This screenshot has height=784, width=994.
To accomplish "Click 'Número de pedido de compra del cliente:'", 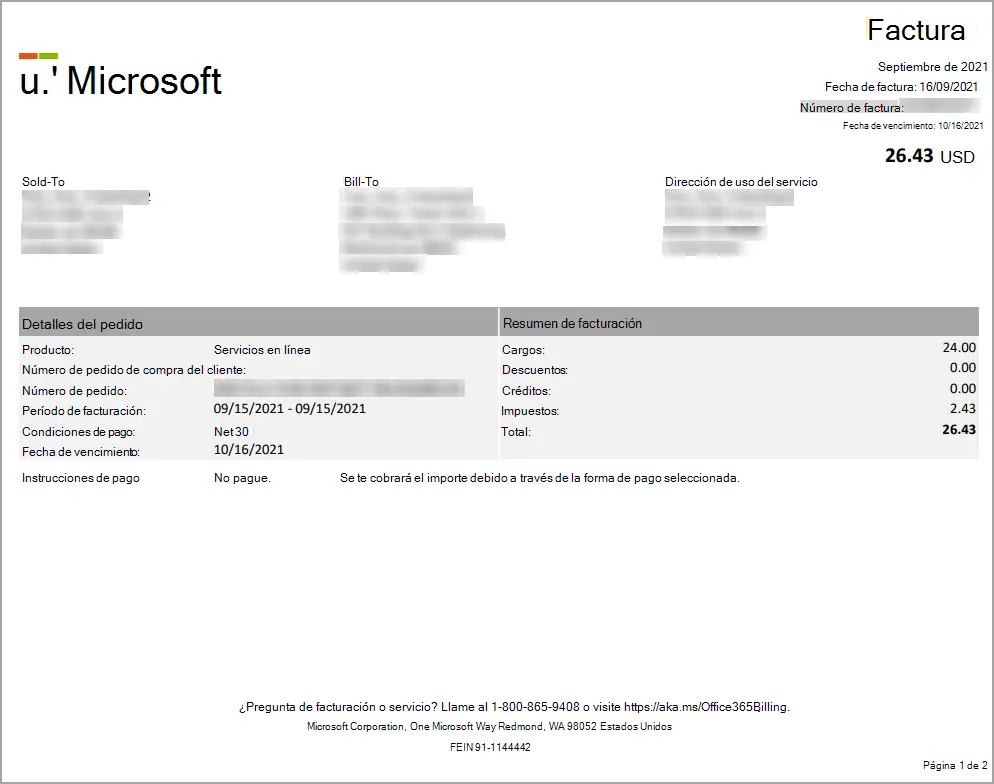I will pyautogui.click(x=134, y=370).
